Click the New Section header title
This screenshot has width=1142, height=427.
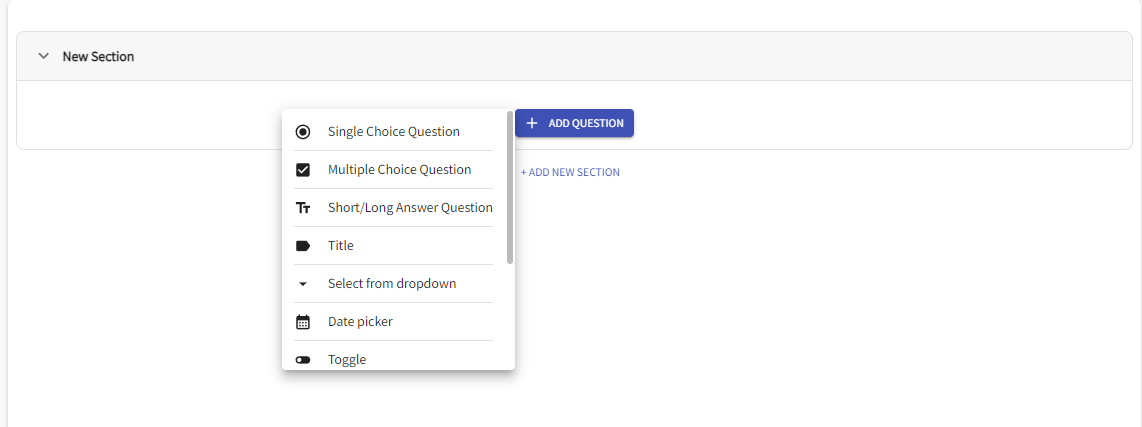[98, 56]
